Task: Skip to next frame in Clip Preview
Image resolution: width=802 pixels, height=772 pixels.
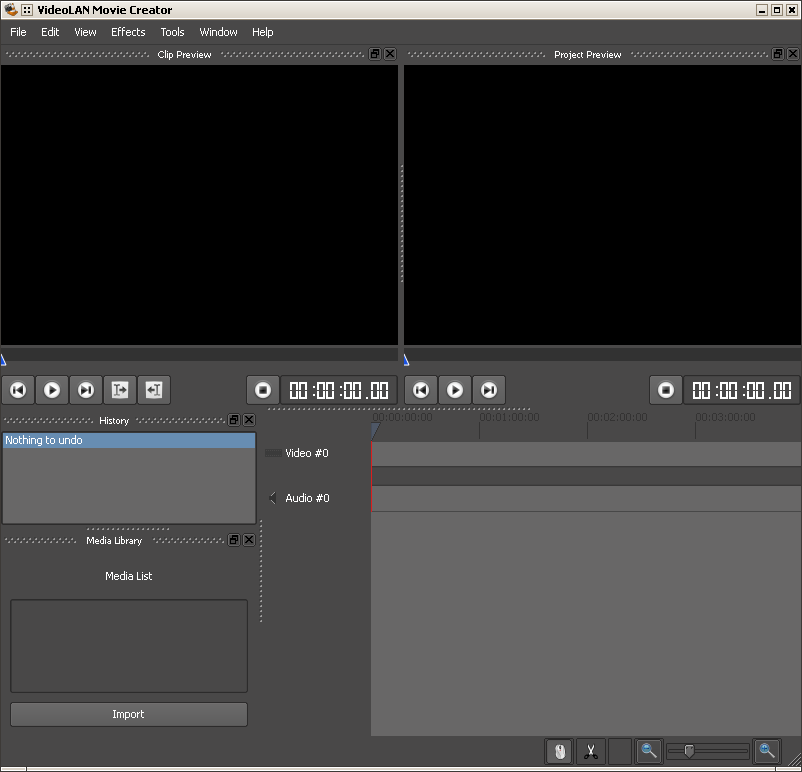Action: 86,390
